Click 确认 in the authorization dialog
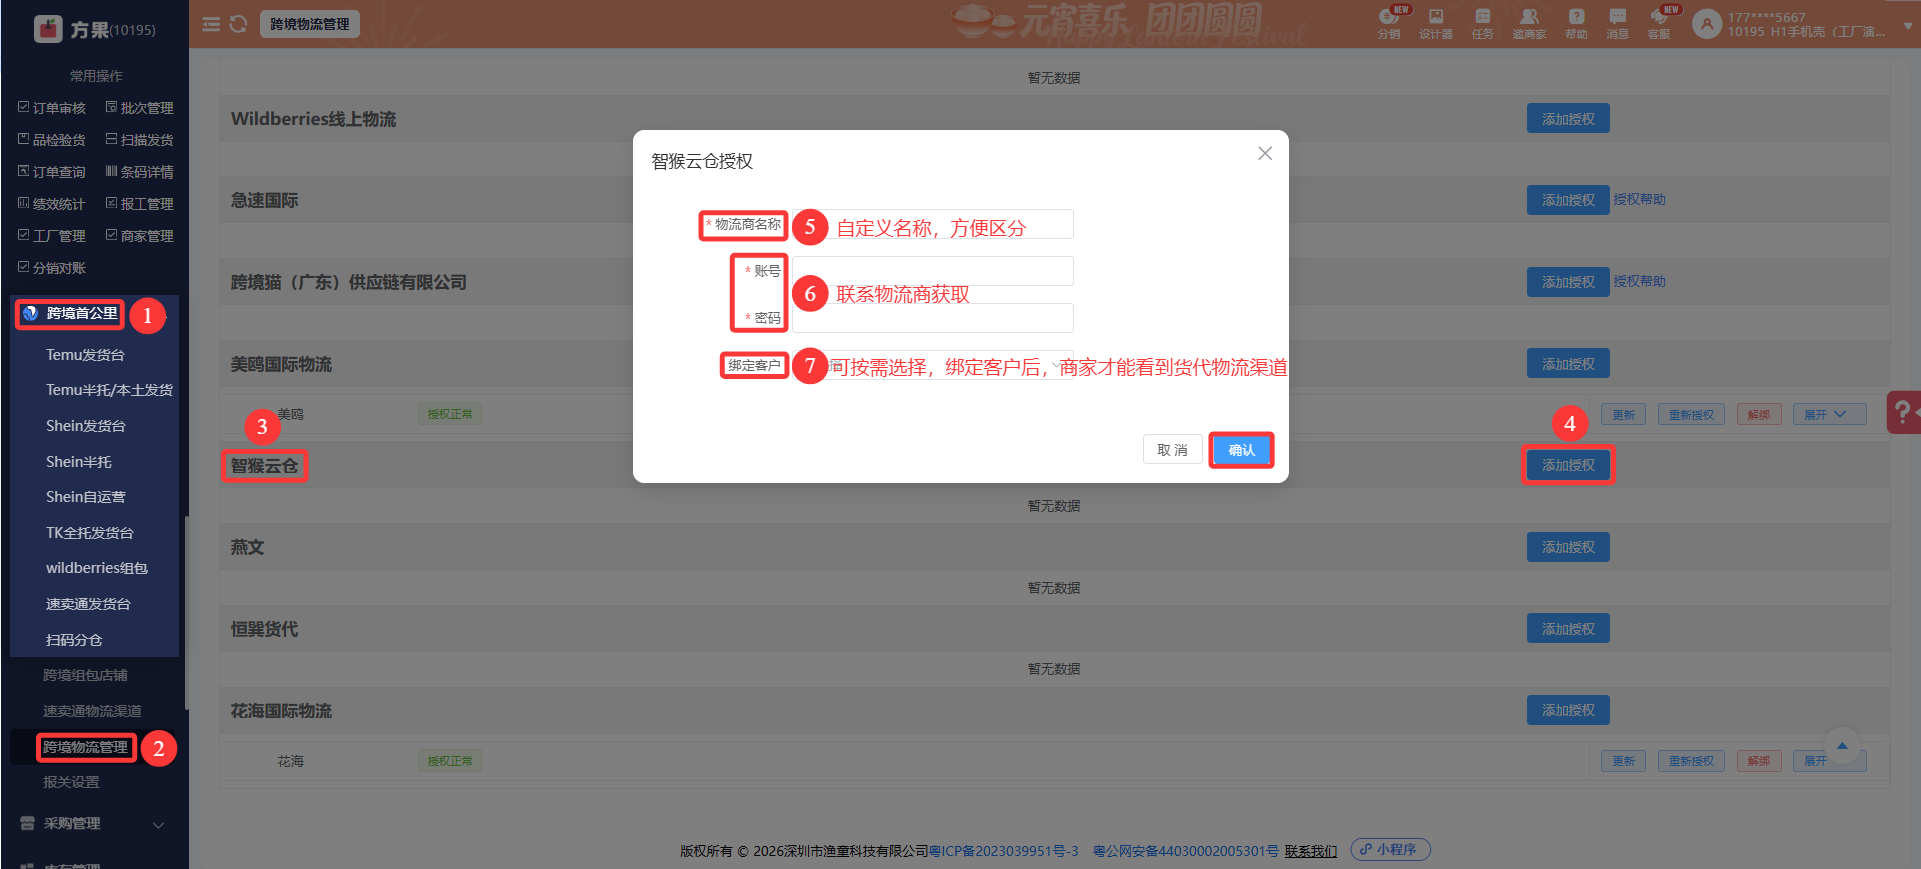 [1241, 450]
